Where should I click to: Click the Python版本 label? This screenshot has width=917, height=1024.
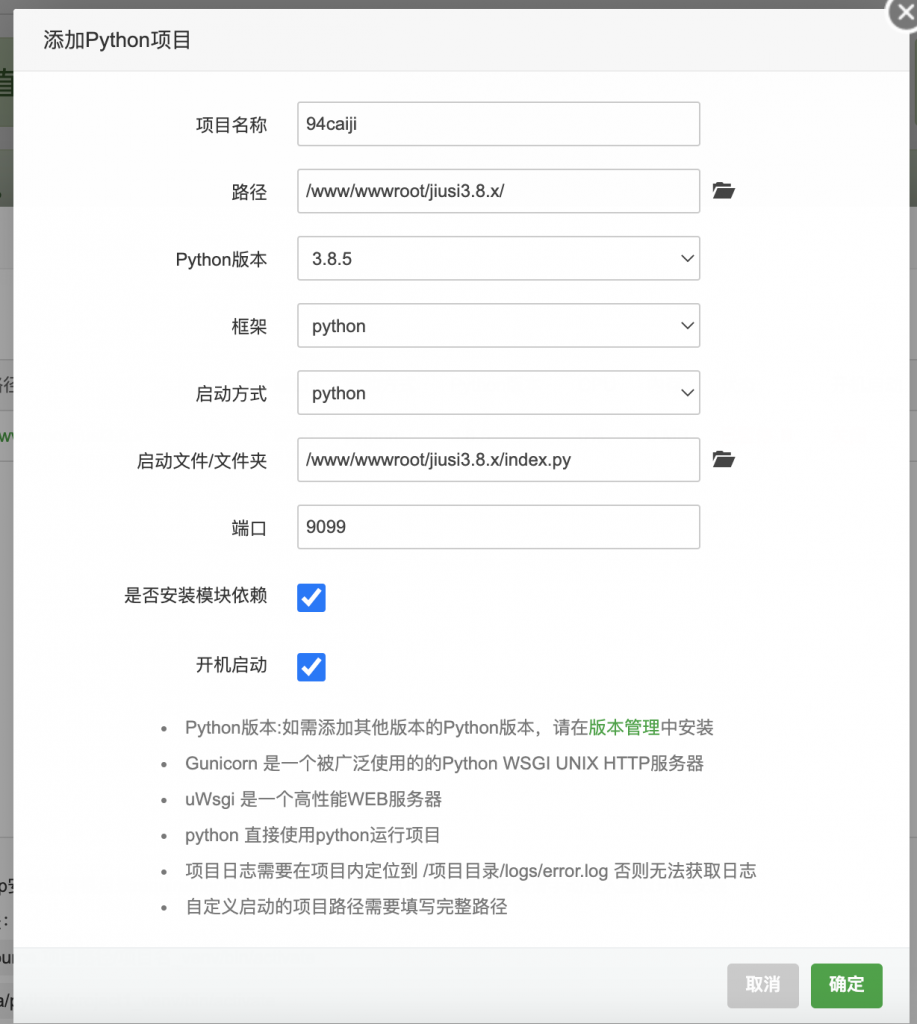click(221, 259)
